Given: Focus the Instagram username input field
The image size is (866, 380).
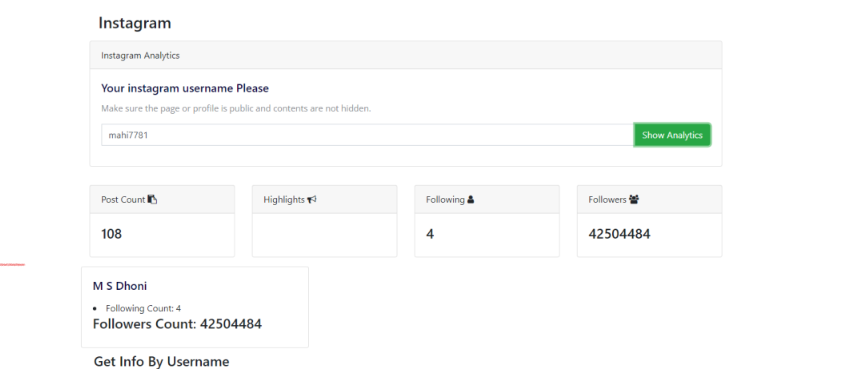Looking at the screenshot, I should click(367, 135).
